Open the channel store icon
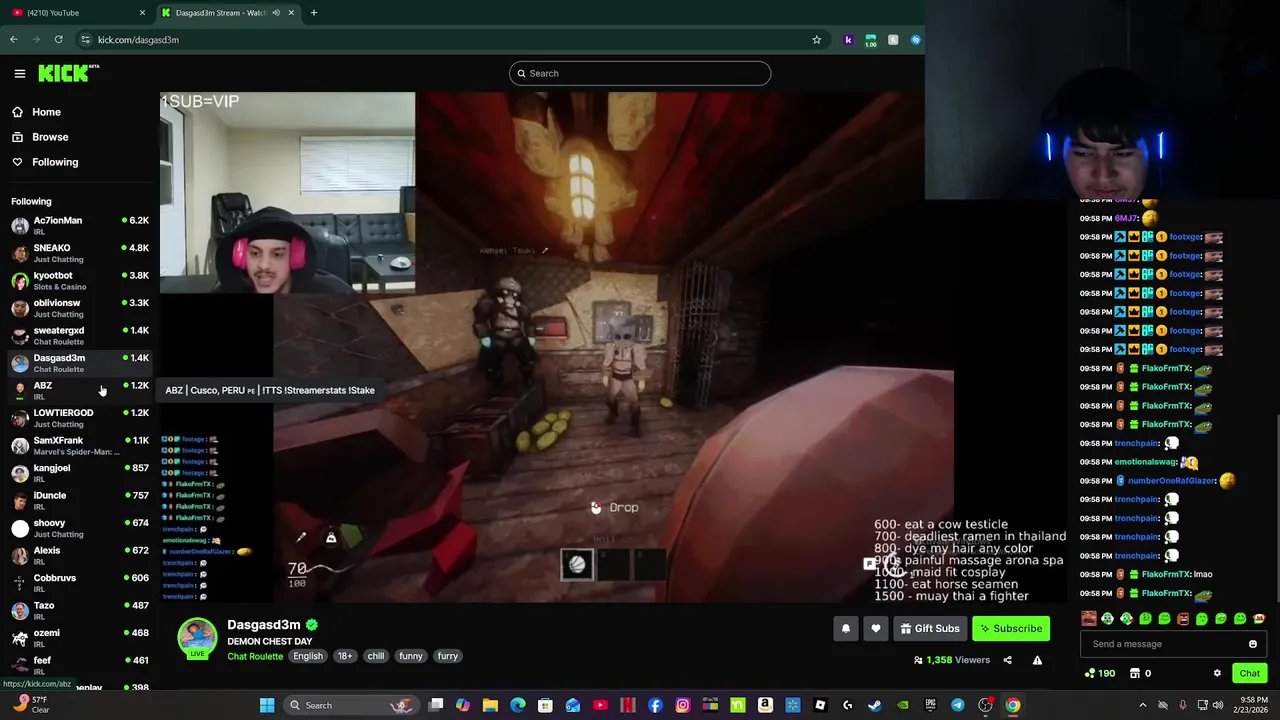Viewport: 1280px width, 720px height. point(1140,673)
